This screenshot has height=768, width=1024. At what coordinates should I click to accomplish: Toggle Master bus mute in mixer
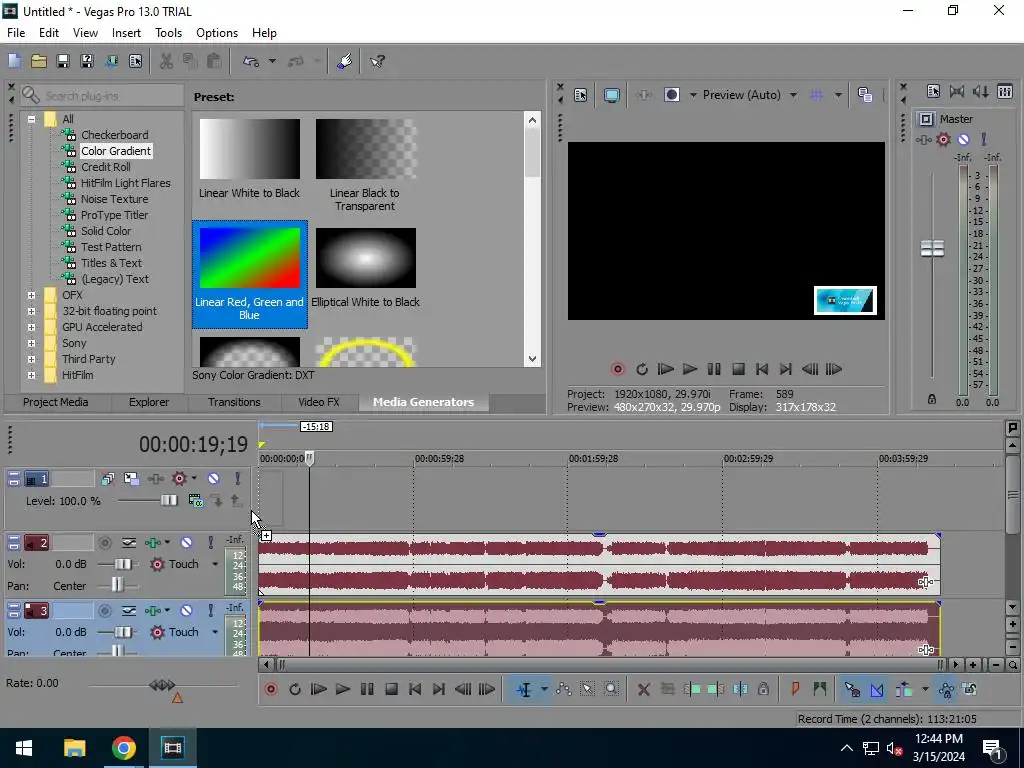(963, 139)
